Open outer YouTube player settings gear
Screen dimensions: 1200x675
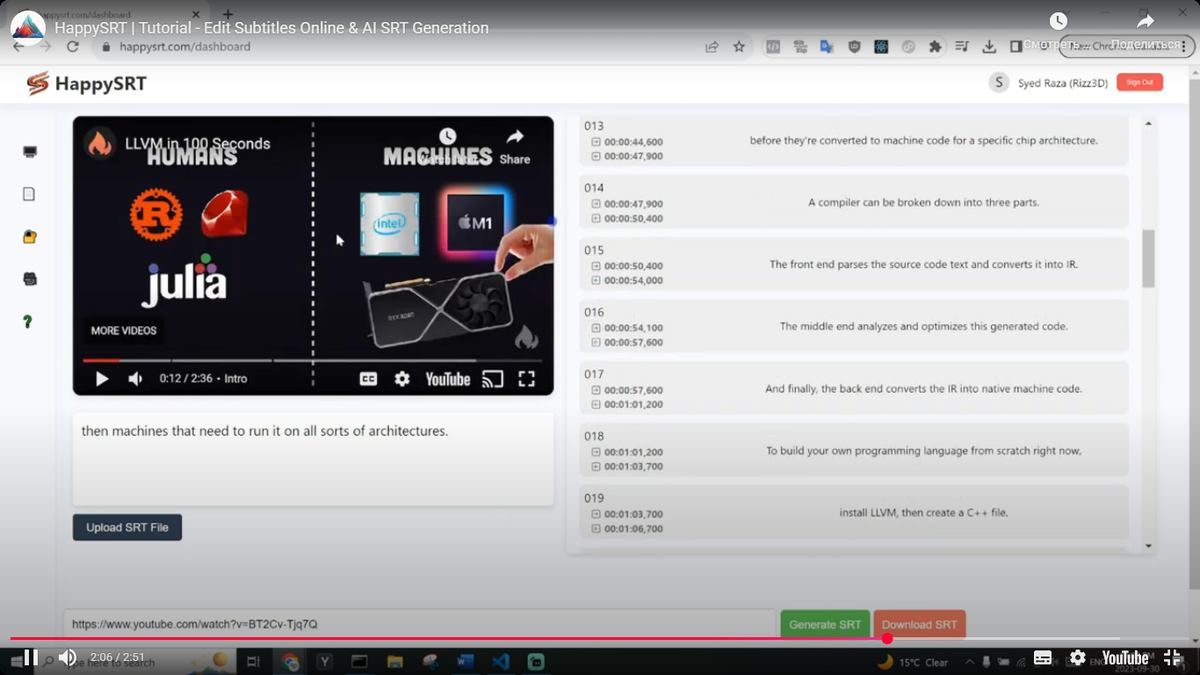1077,657
